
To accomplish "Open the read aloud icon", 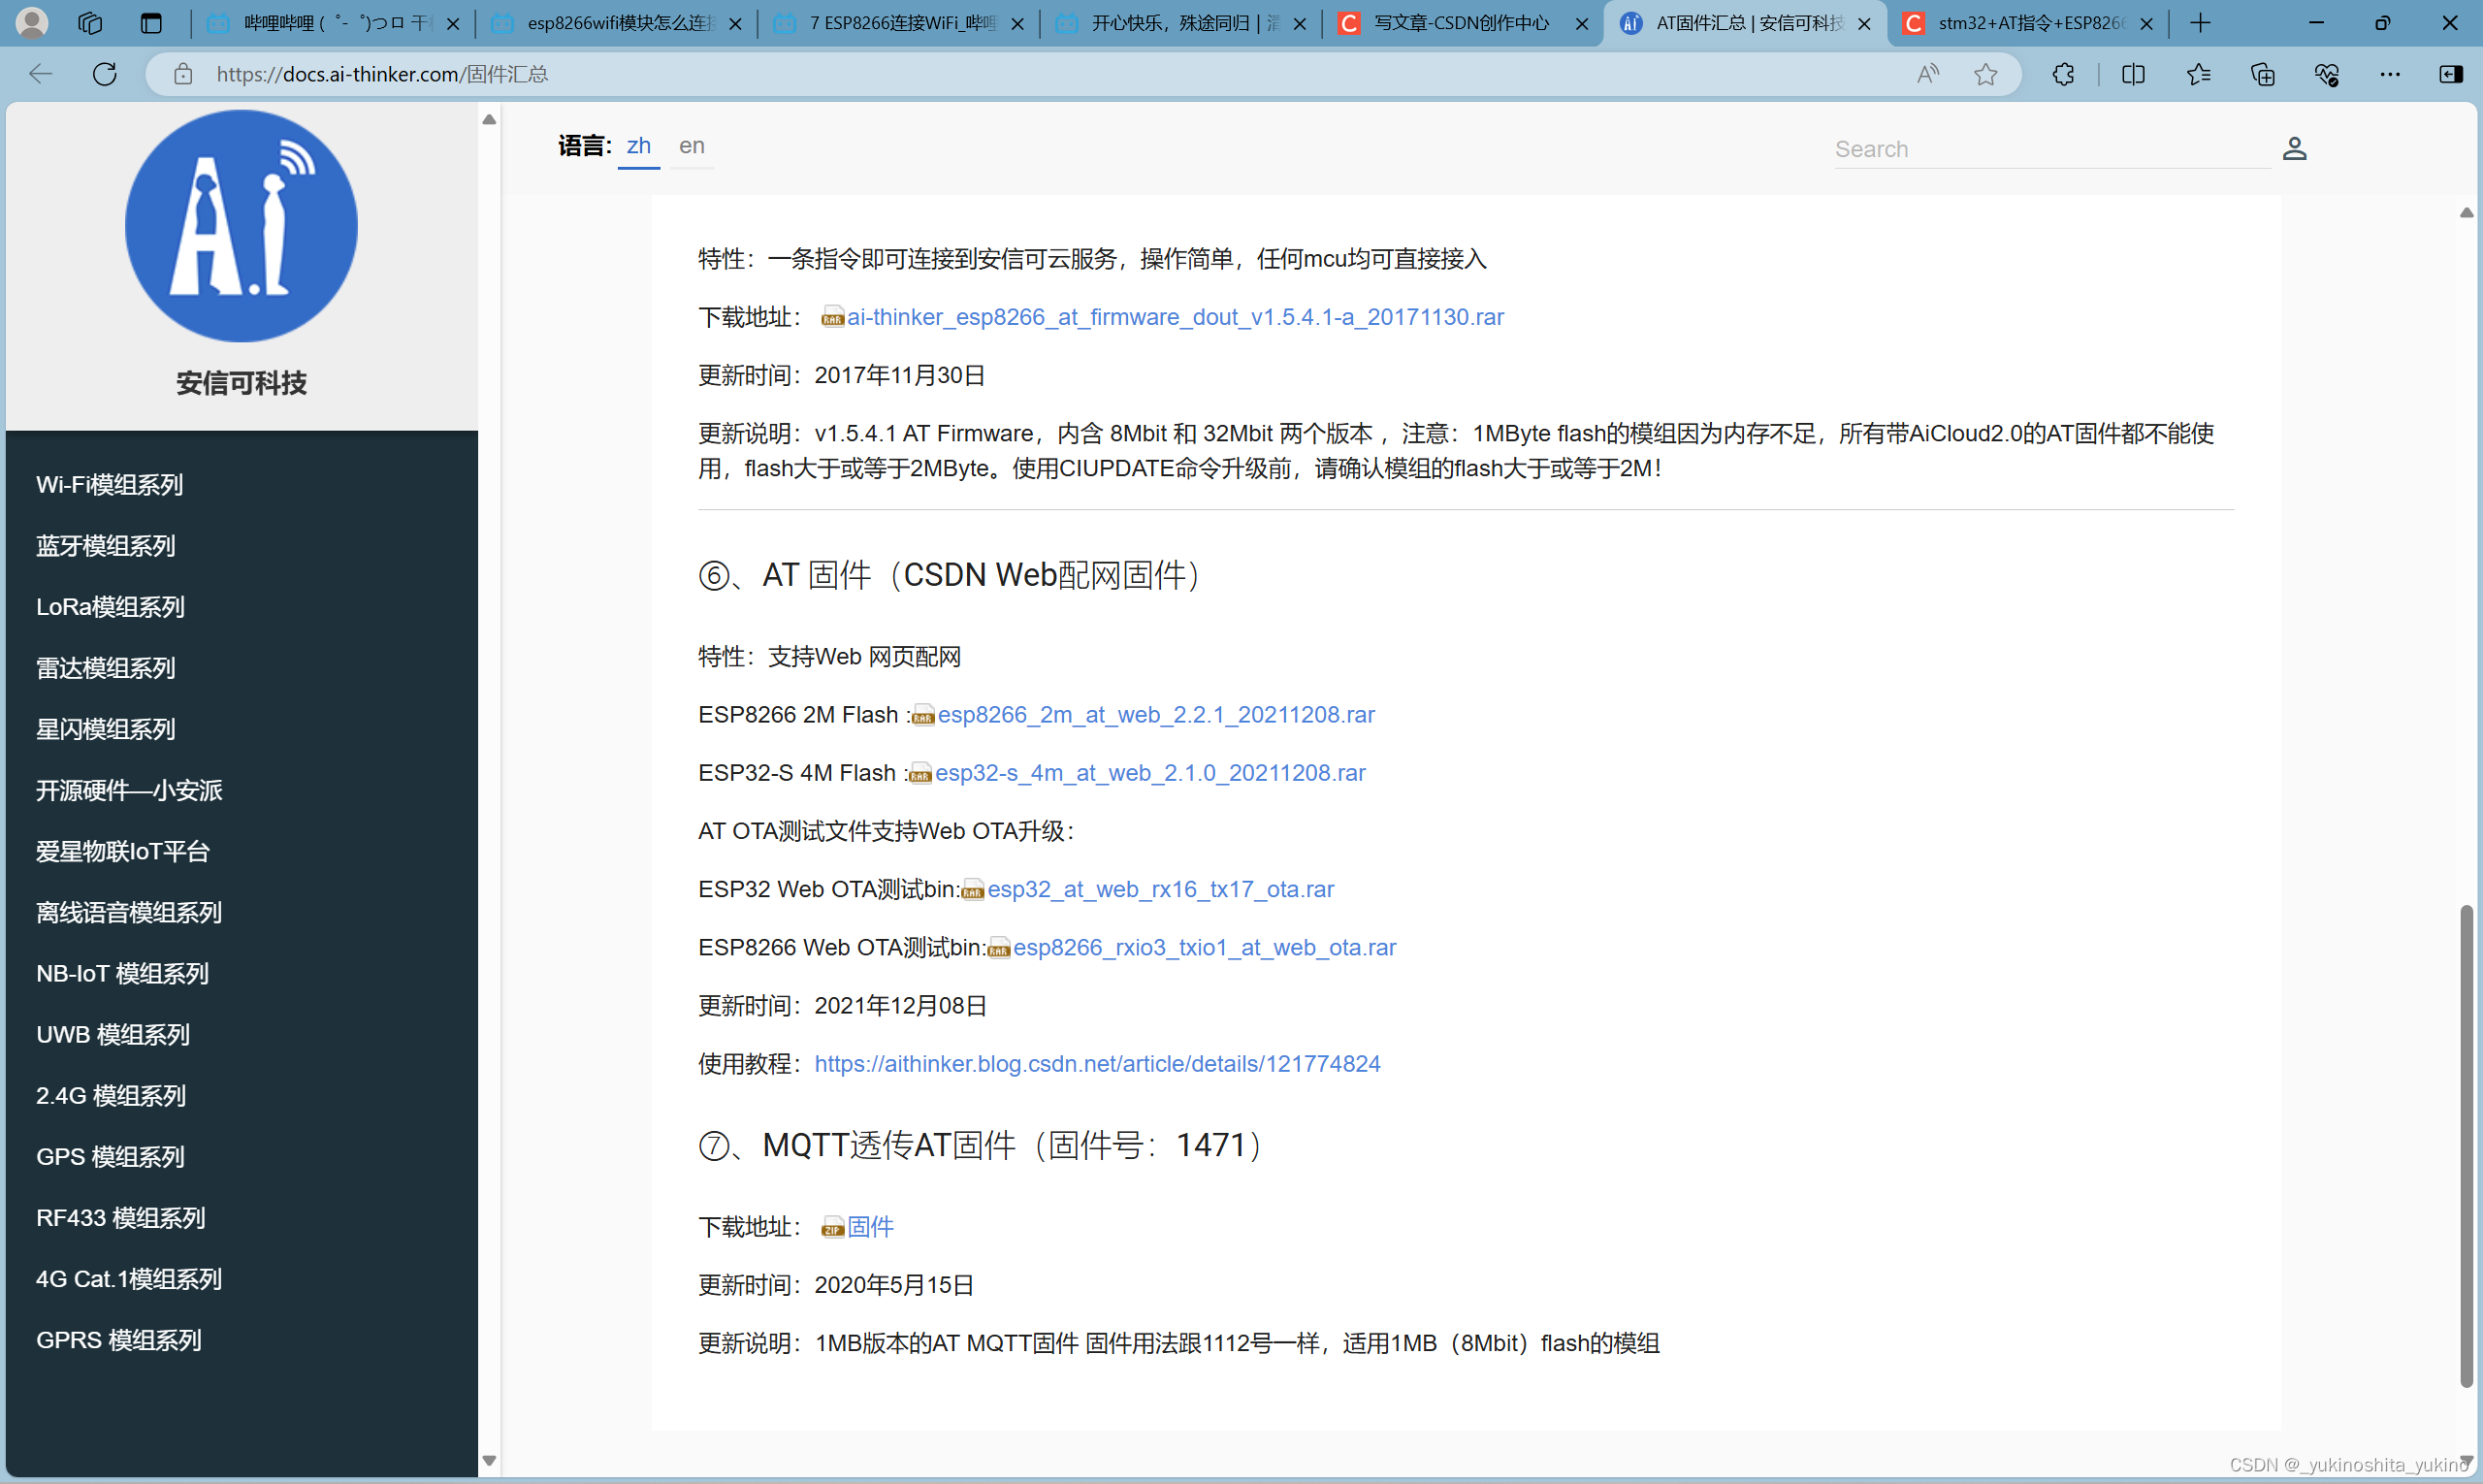I will [x=1928, y=73].
